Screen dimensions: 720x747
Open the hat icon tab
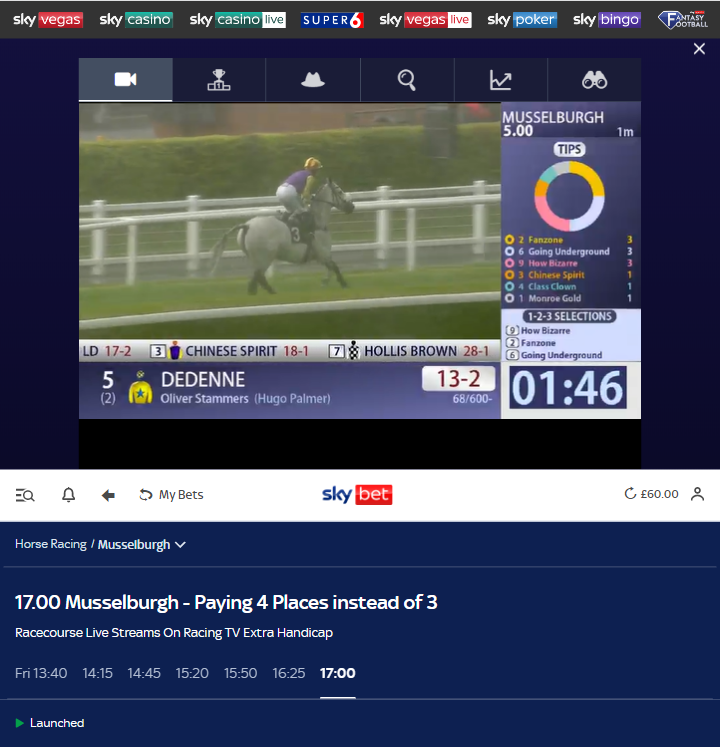[x=313, y=80]
